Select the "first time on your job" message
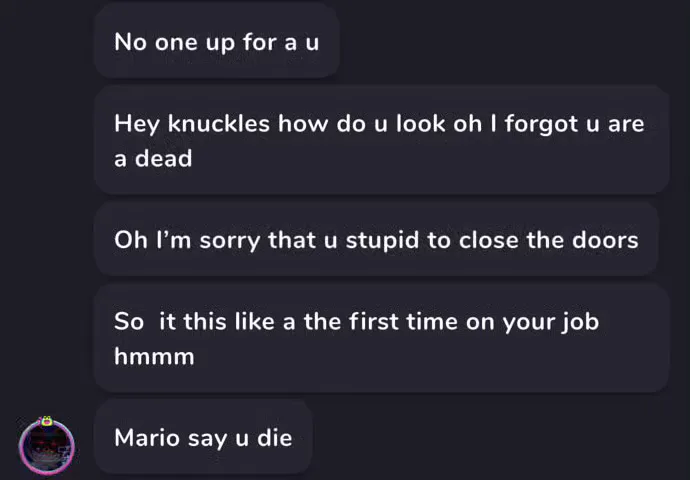 [x=380, y=338]
